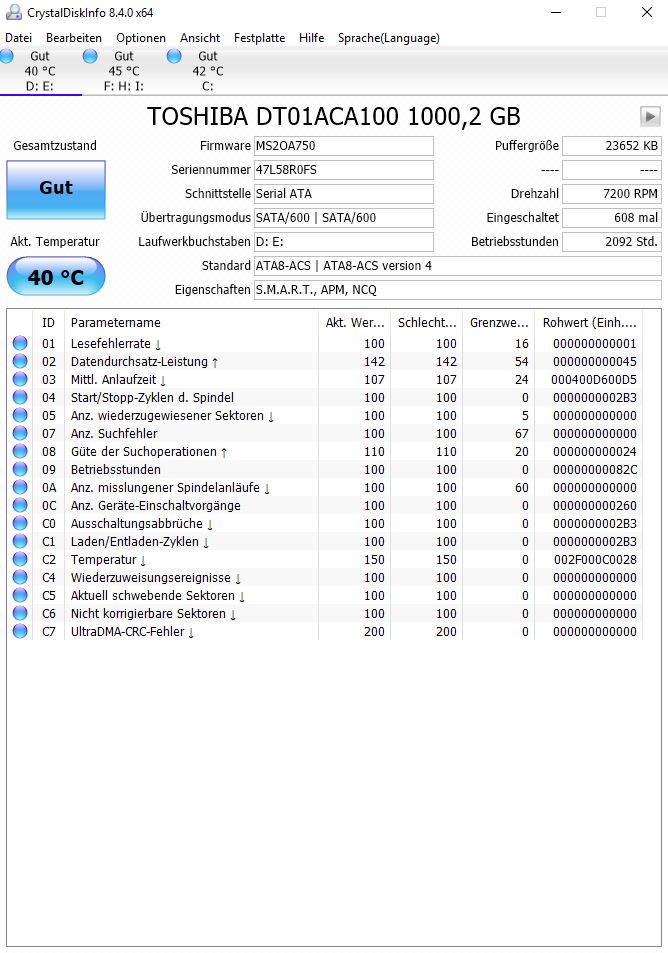Switch to disk D: E: at 40 °C
The width and height of the screenshot is (668, 953).
40,71
